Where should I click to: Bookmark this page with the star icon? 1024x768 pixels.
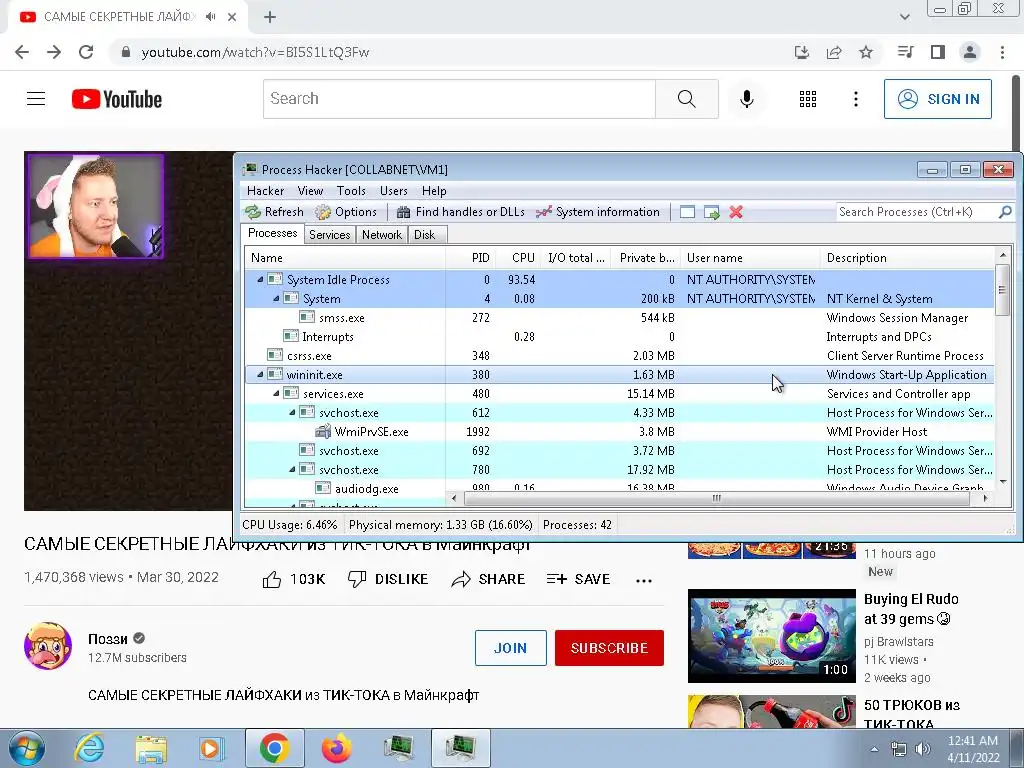866,52
